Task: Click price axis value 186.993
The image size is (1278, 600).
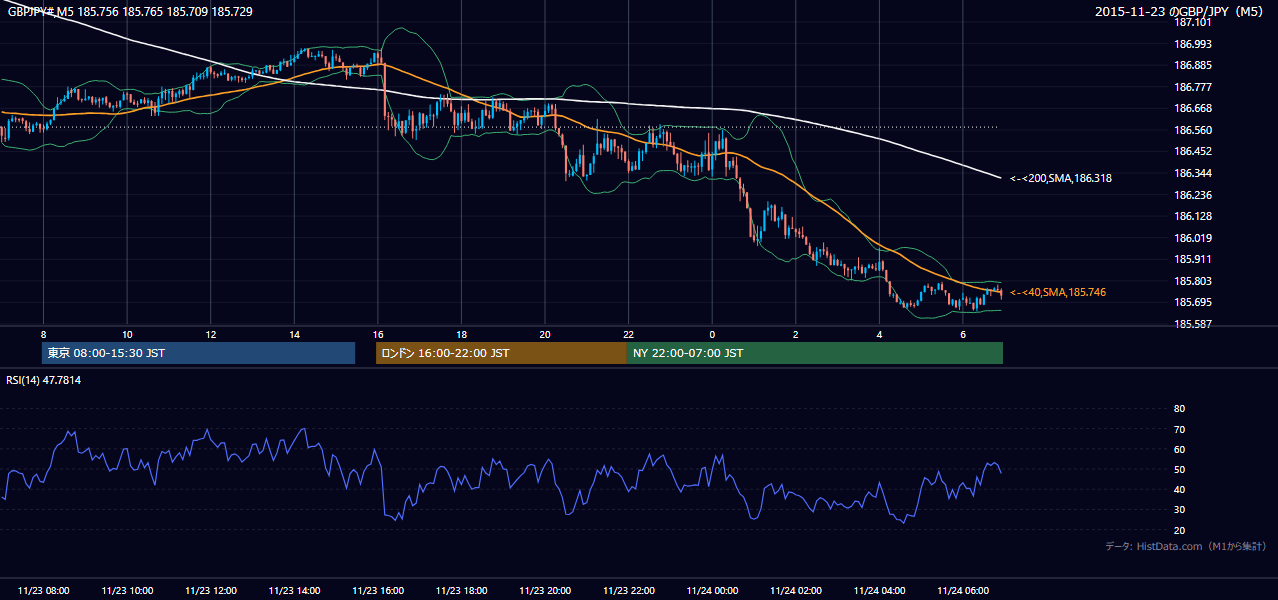Action: click(1192, 44)
